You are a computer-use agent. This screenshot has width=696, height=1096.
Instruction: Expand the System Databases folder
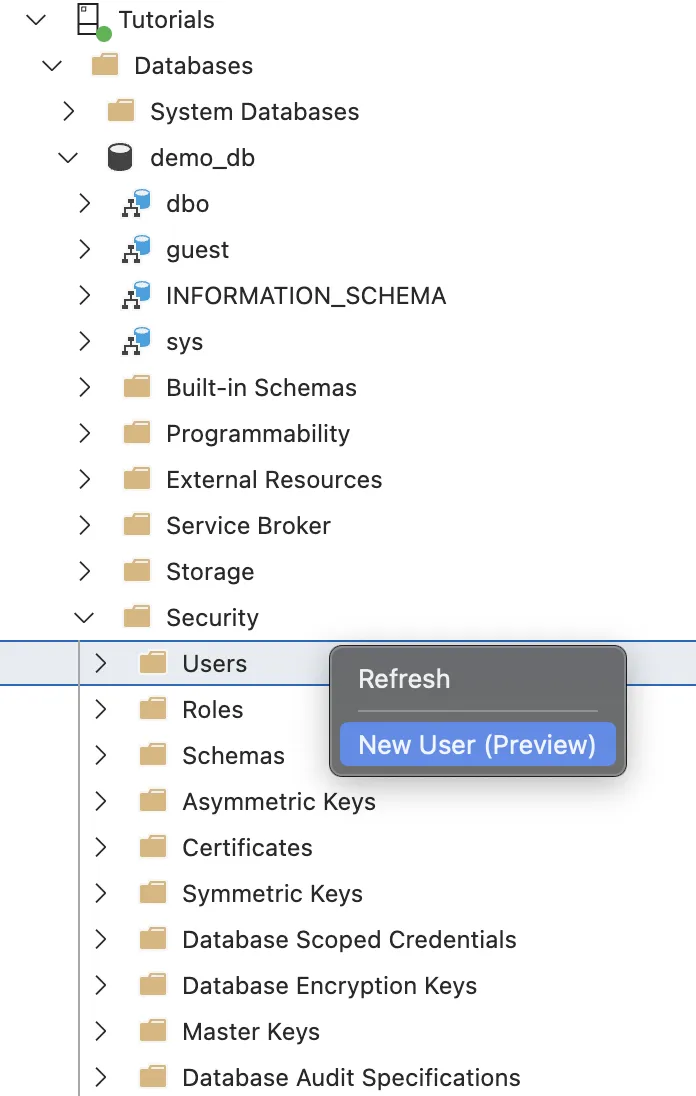coord(68,112)
